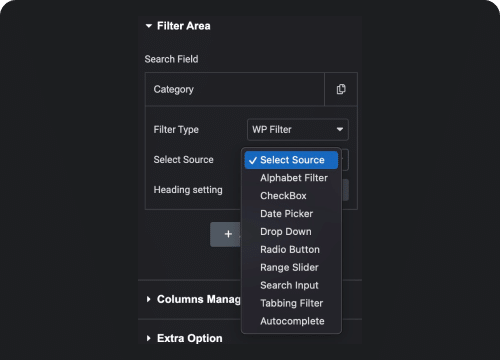This screenshot has width=500, height=360.
Task: Choose Search Input option
Action: [289, 285]
